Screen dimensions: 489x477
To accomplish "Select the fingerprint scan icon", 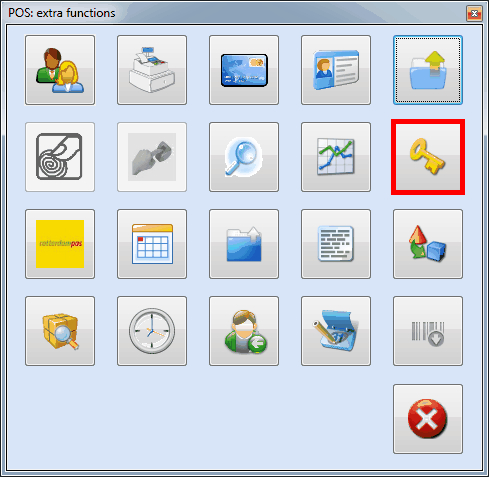I will point(60,157).
